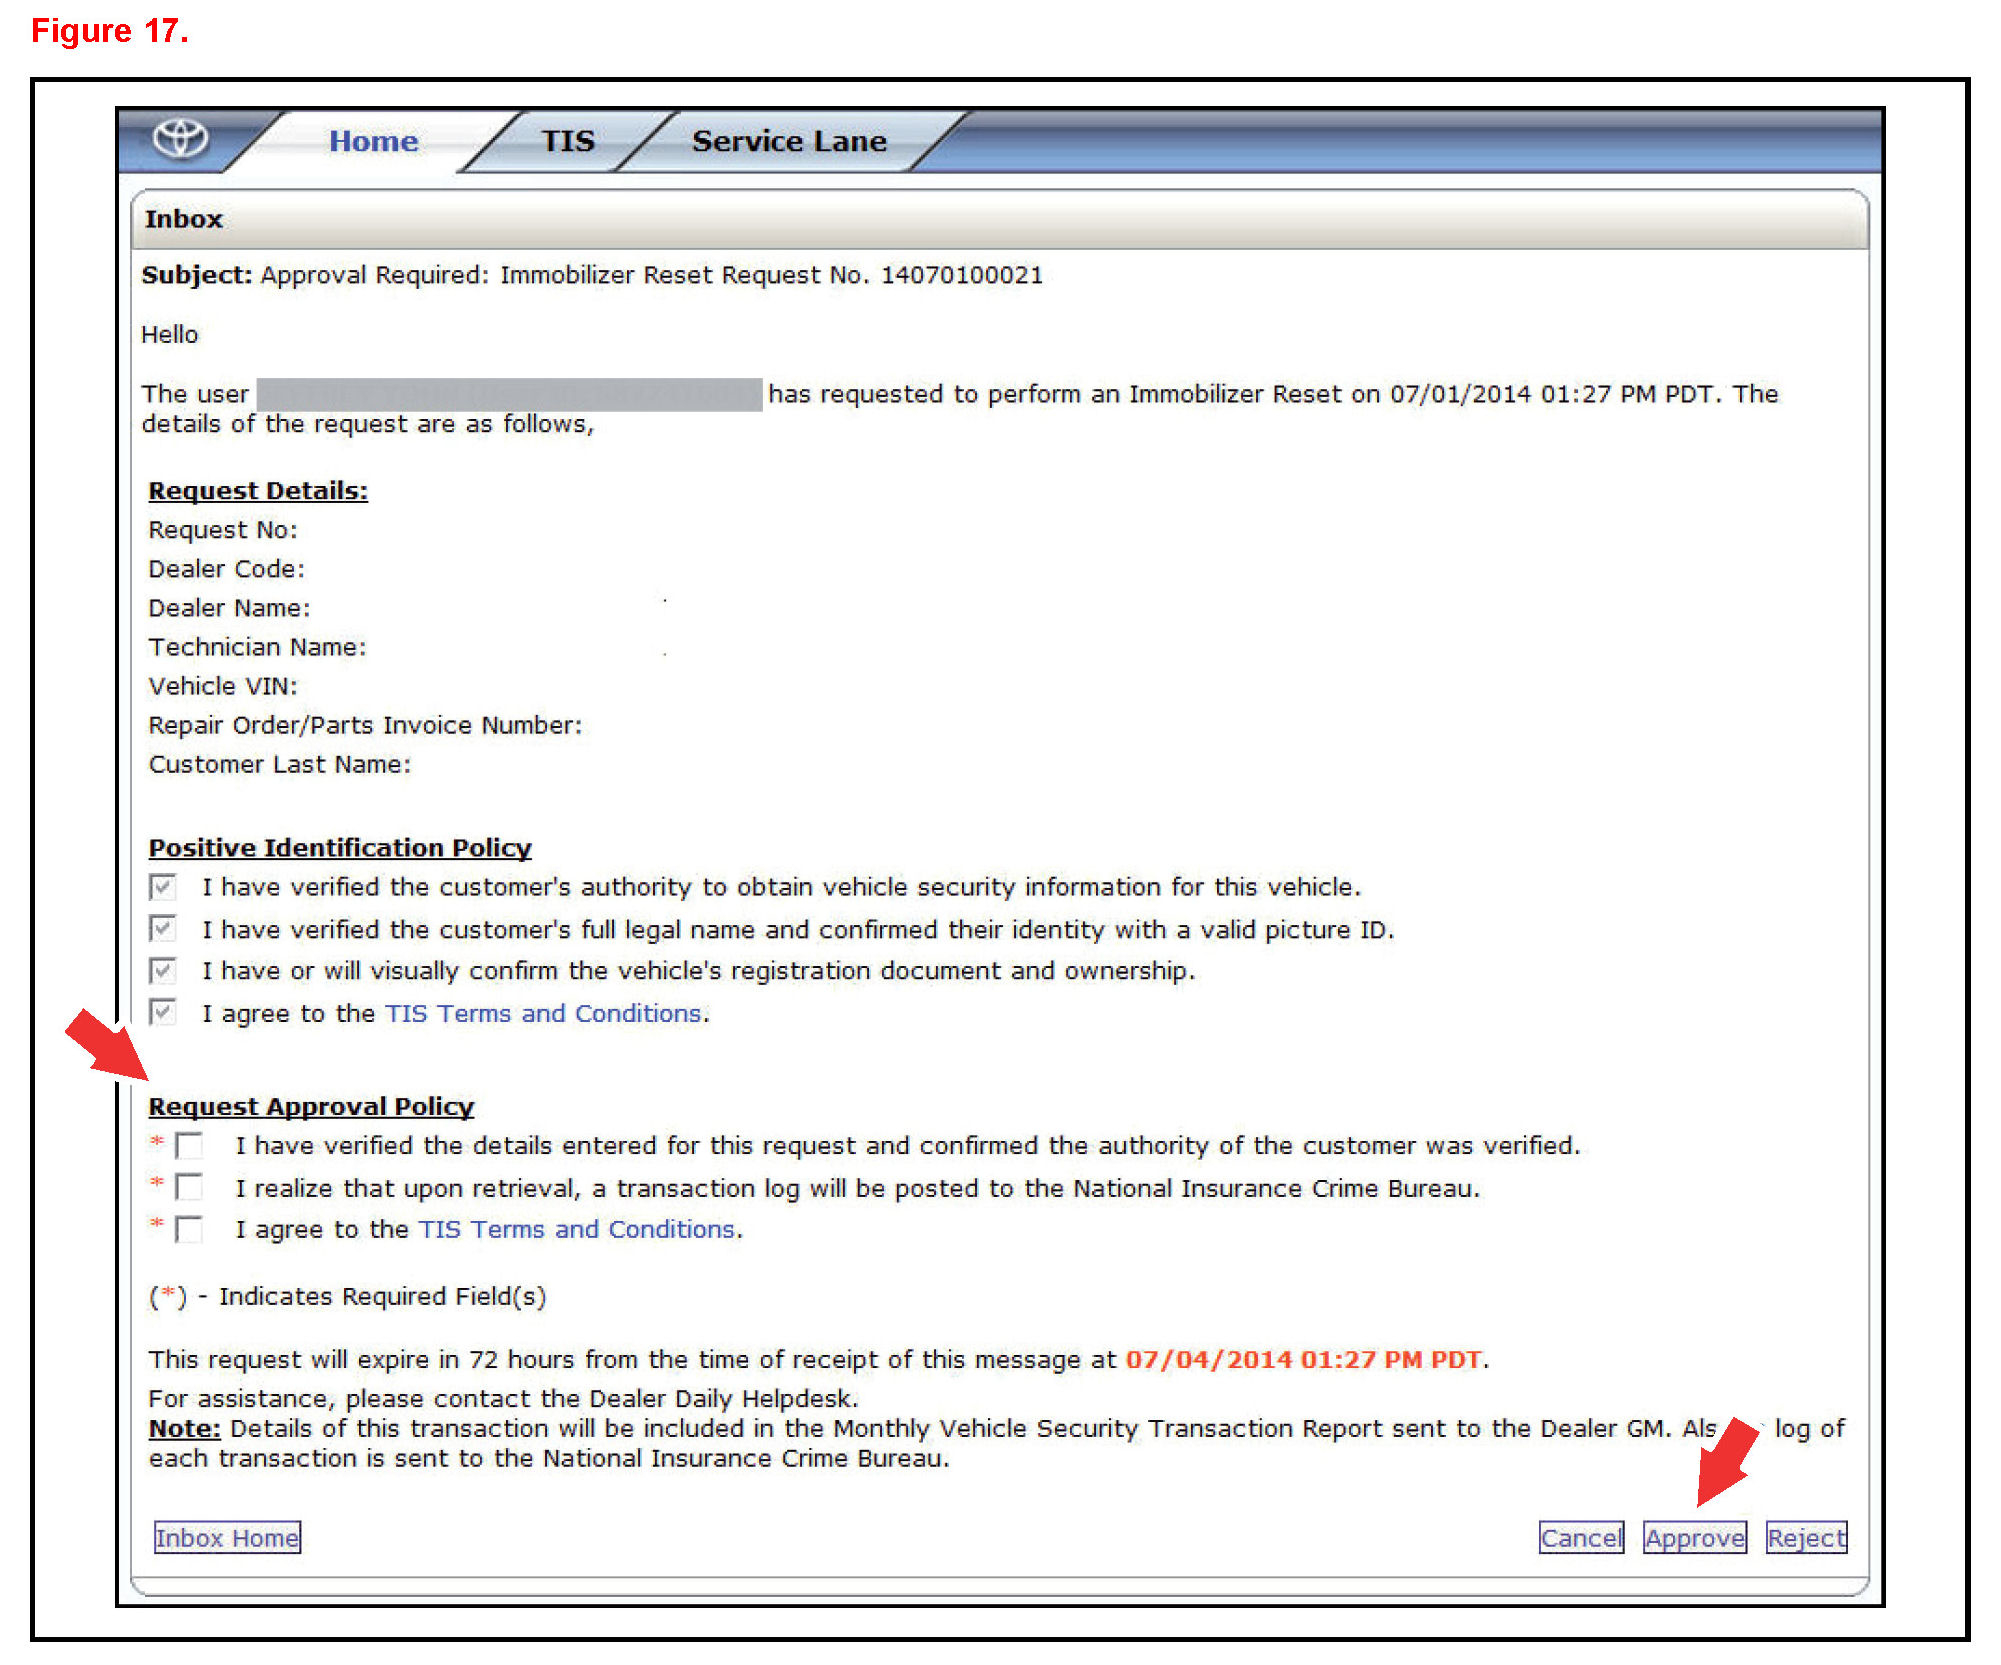This screenshot has width=2001, height=1665.
Task: Open TIS Terms link in Request Approval Policy
Action: pos(576,1229)
